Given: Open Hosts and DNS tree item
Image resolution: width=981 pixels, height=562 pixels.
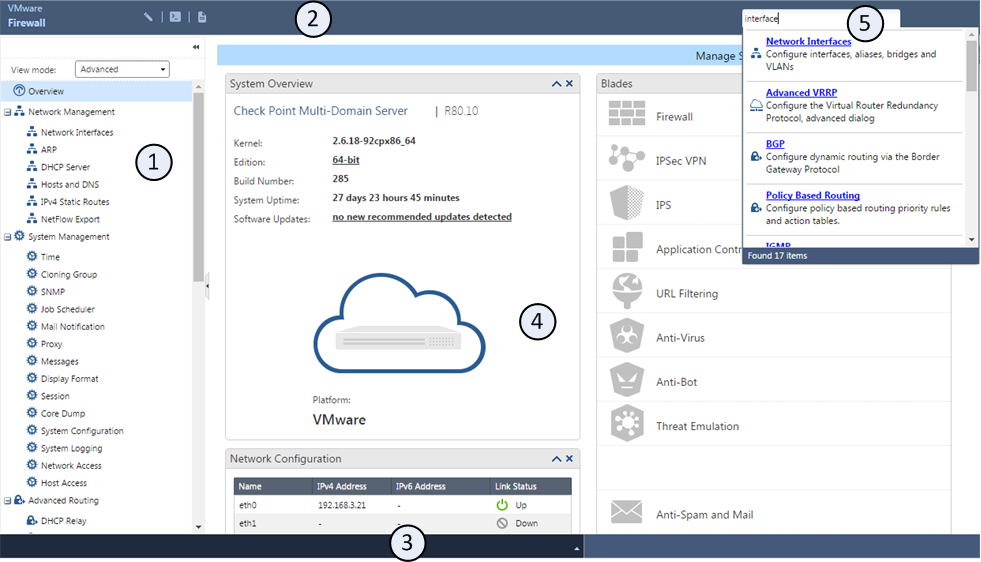Looking at the screenshot, I should tap(69, 185).
